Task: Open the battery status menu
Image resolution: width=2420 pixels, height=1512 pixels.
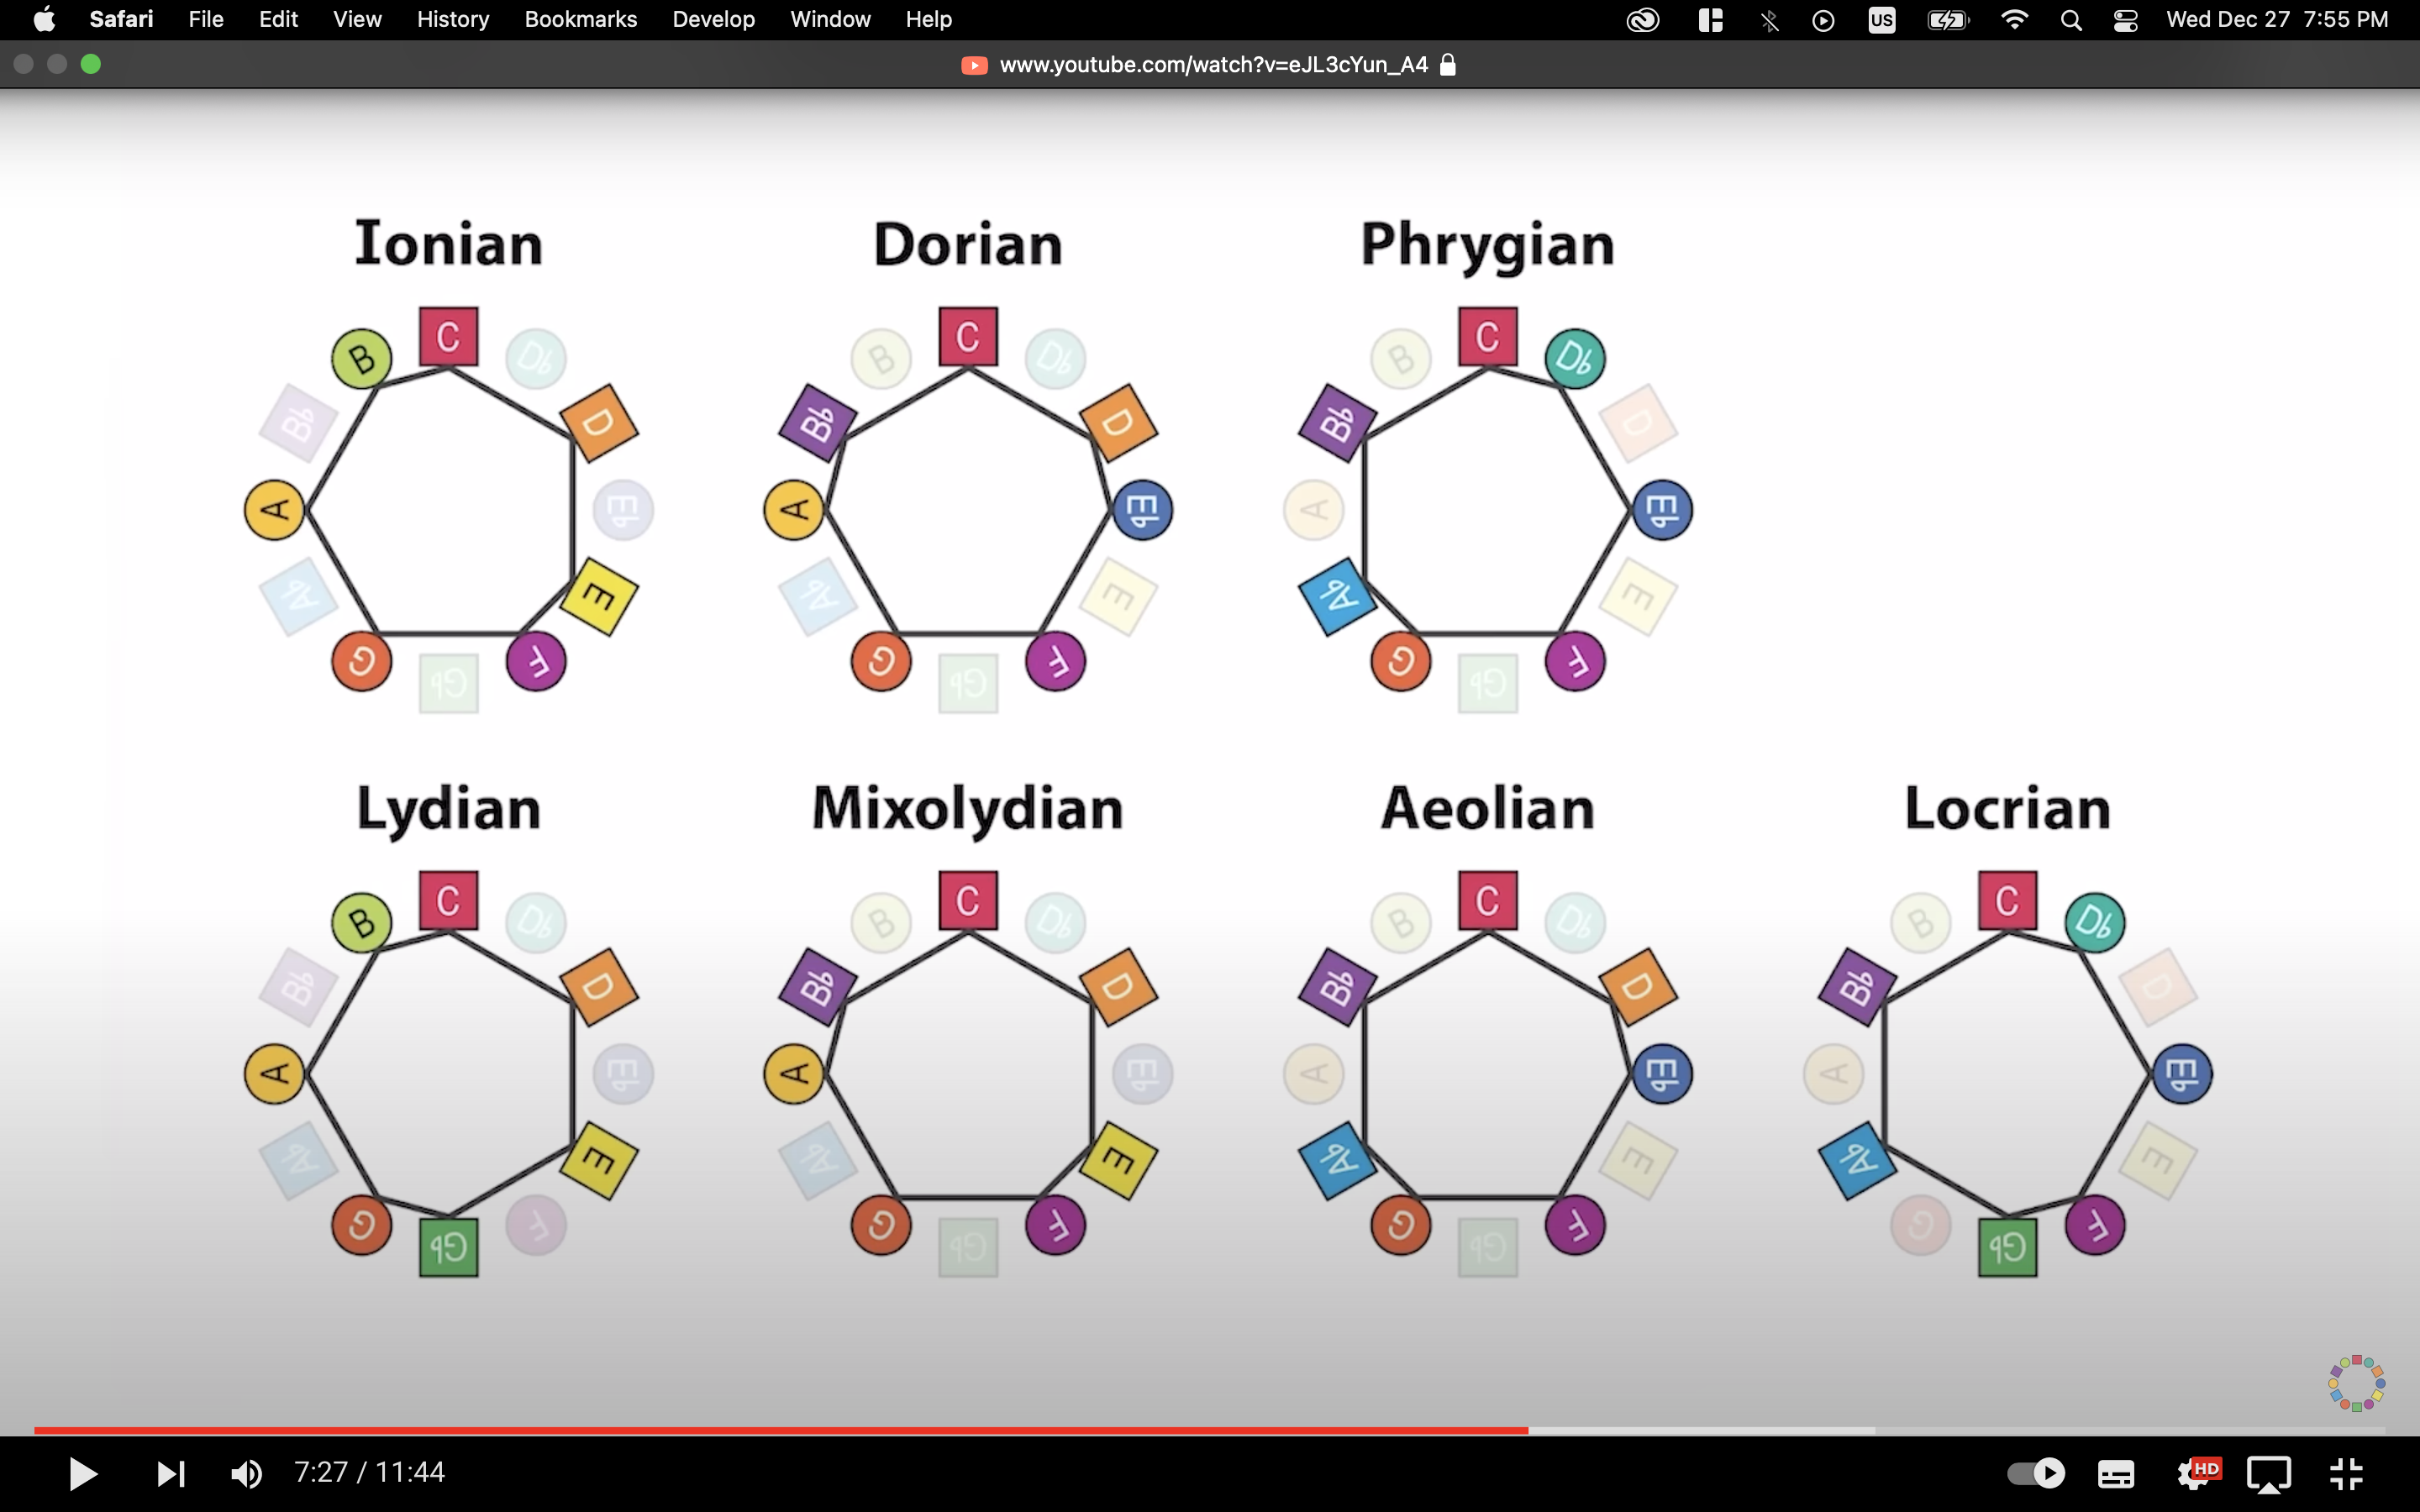Action: (1947, 20)
